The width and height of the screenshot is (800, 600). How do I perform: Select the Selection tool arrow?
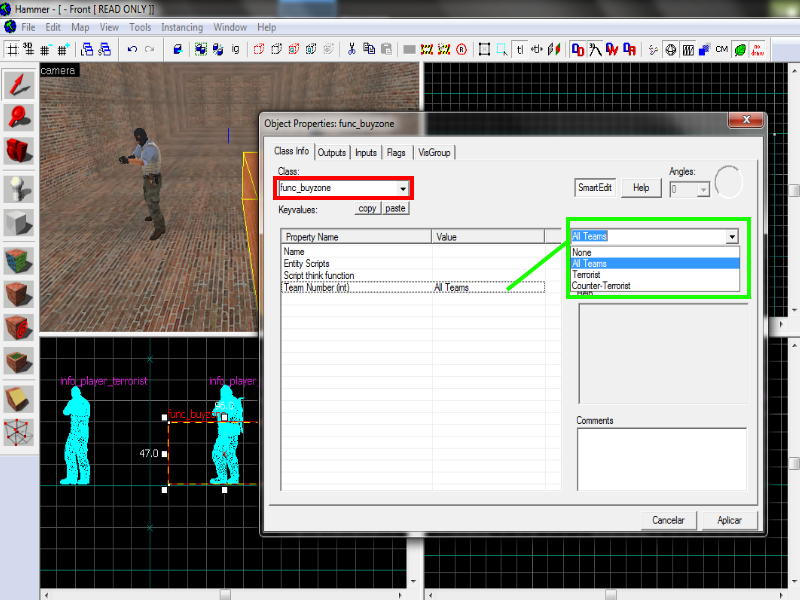point(19,84)
